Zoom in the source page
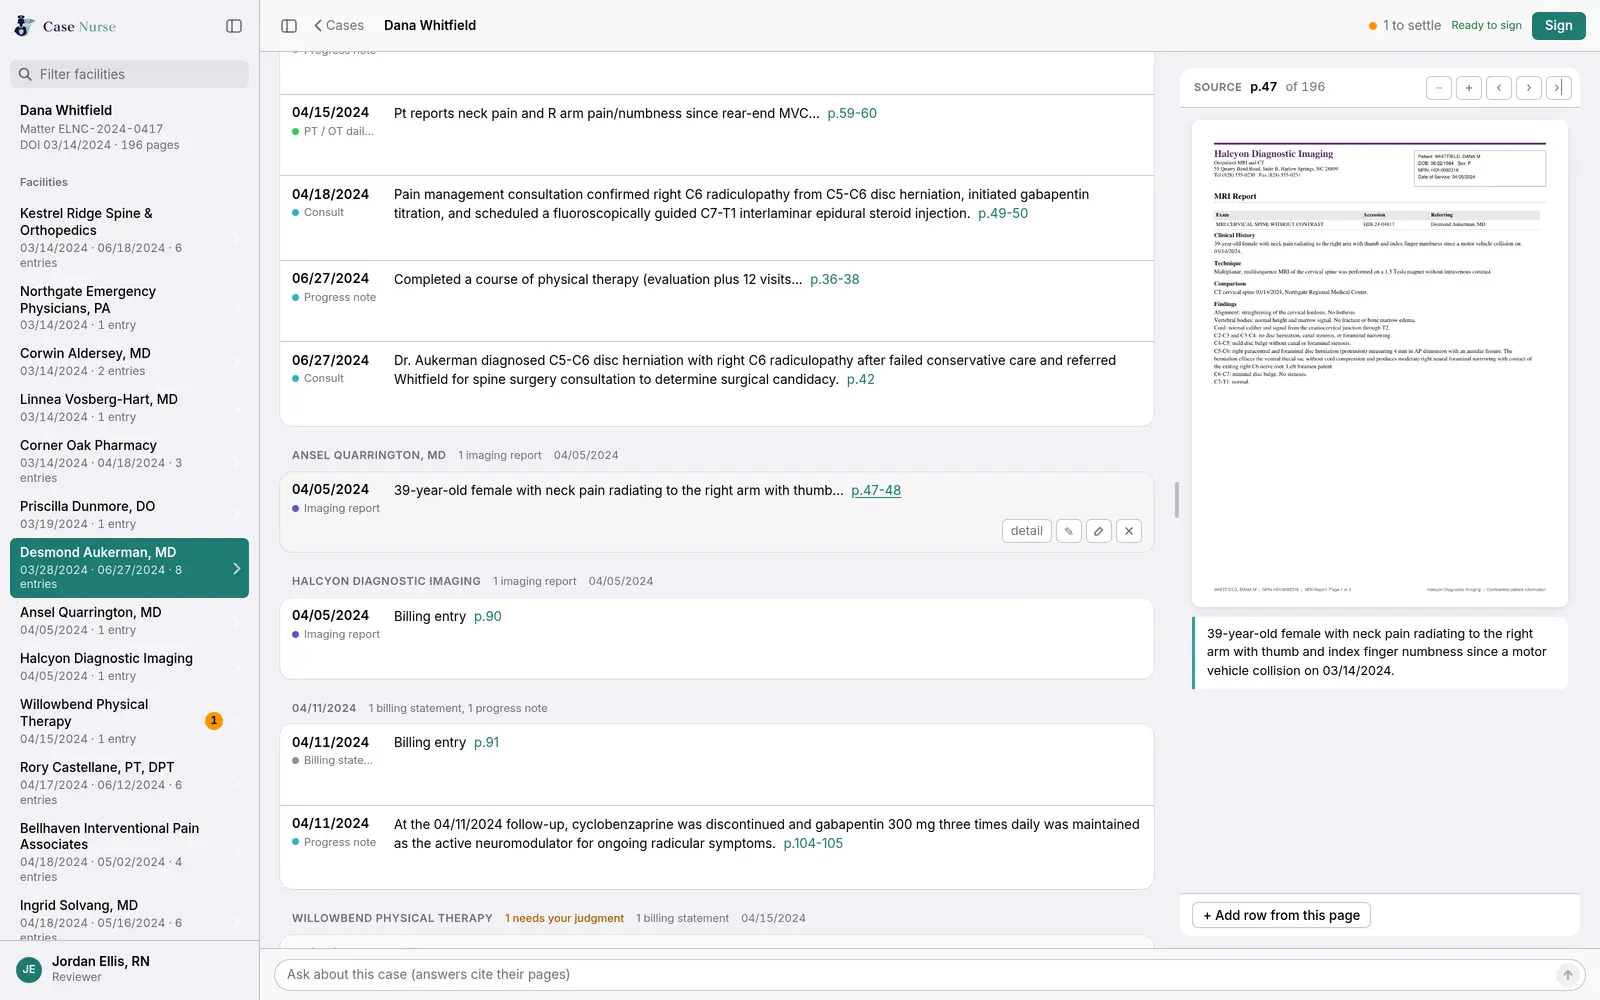 pyautogui.click(x=1469, y=88)
